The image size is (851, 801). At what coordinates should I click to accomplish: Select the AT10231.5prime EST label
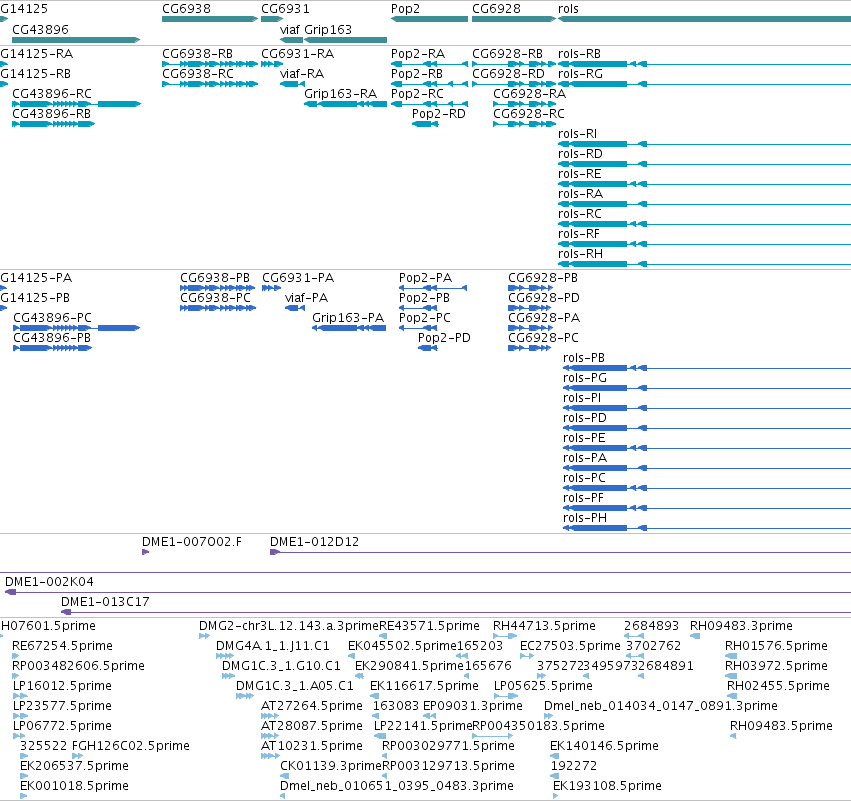(x=312, y=746)
